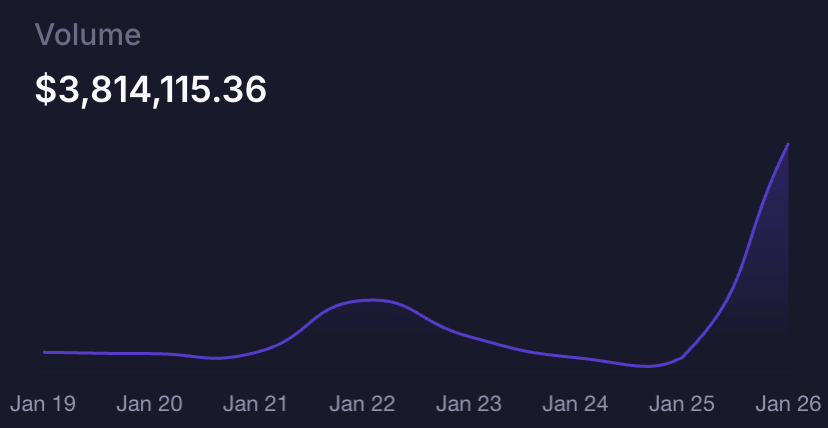
Task: Click the chart line above Jan 24
Action: point(575,357)
